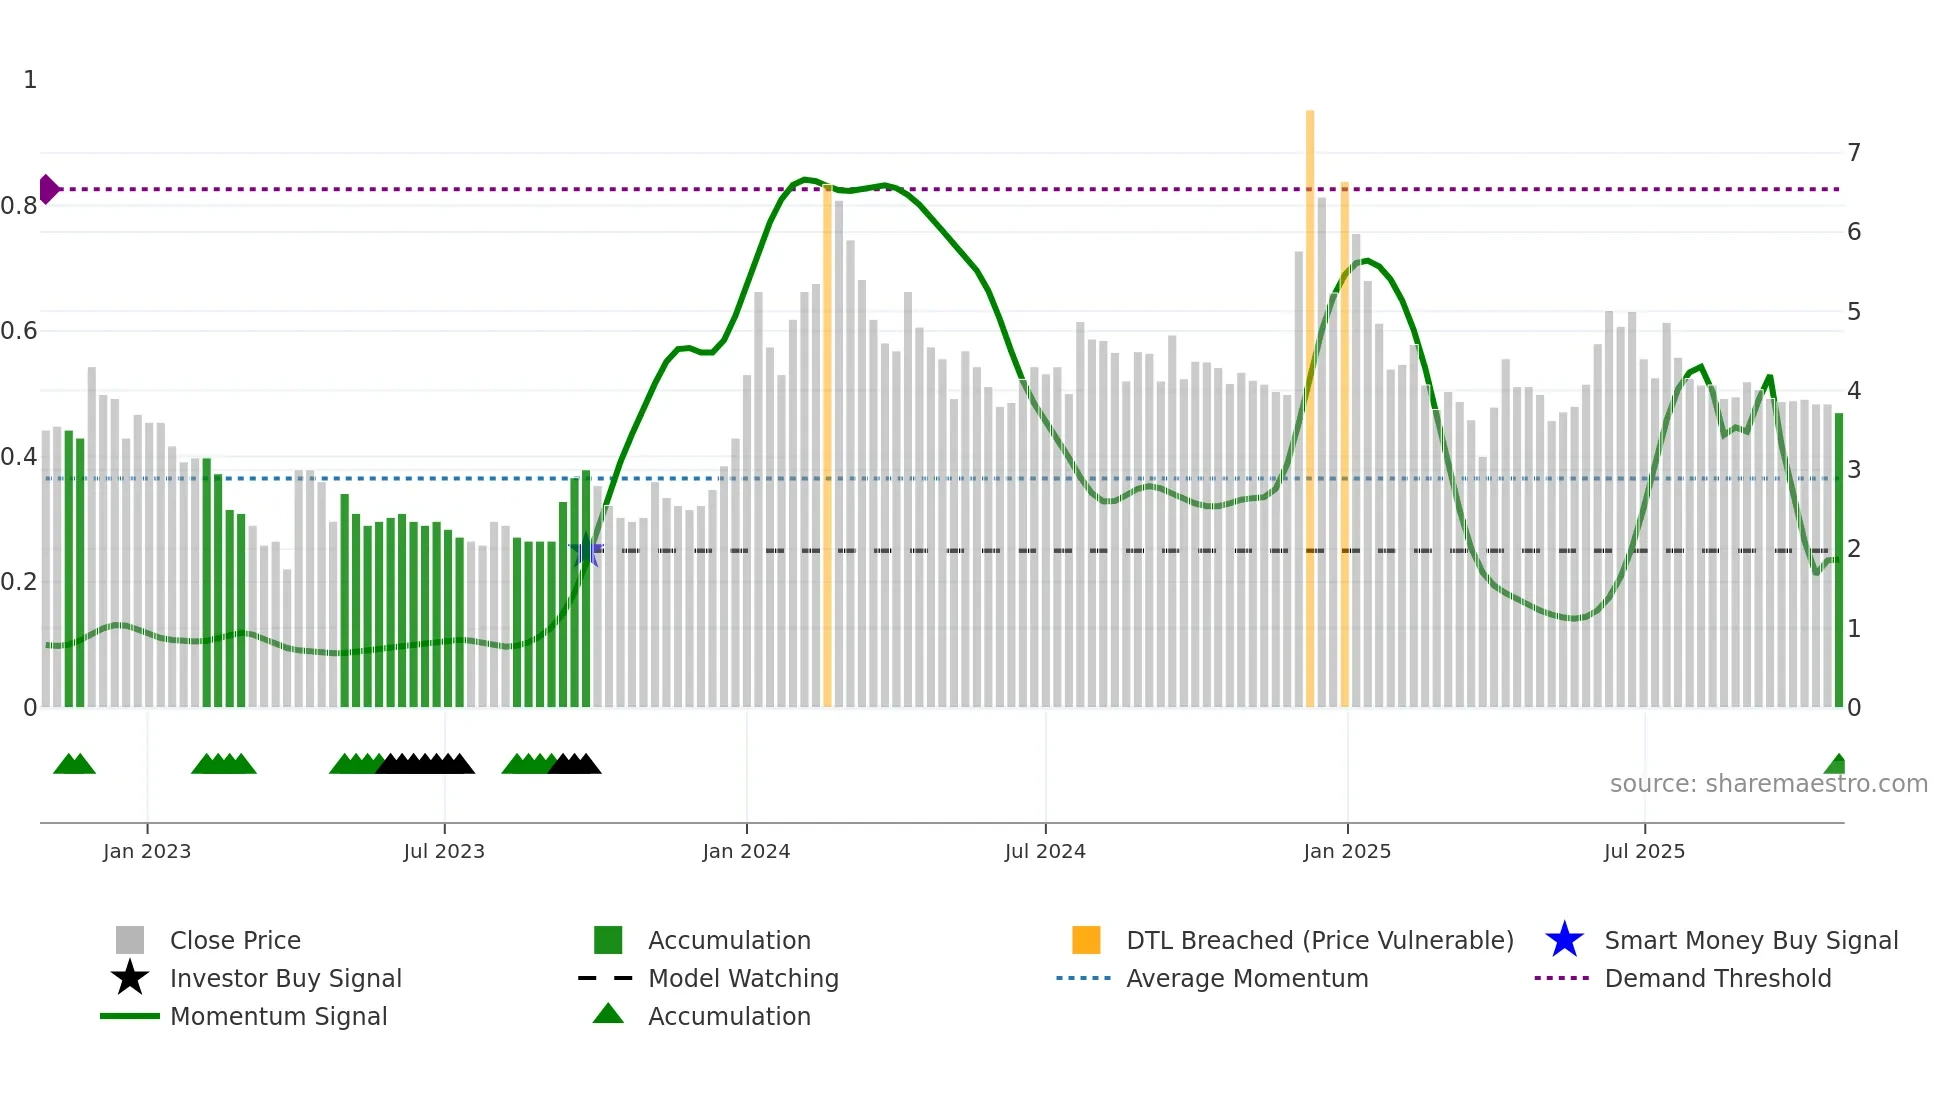Click the green Accumulation square legend icon
The image size is (1960, 1102).
[x=608, y=940]
